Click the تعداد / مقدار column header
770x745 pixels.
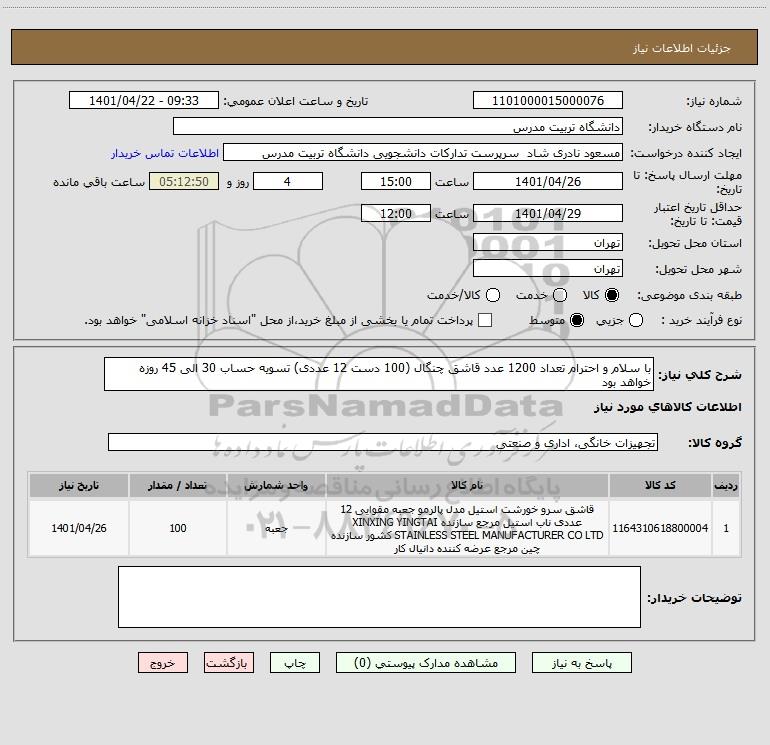point(178,485)
